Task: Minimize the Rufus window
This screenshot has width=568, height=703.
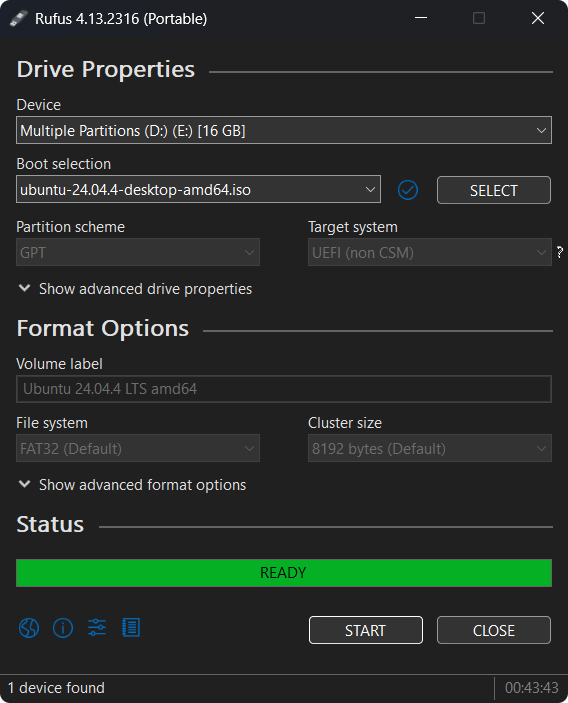Action: (x=421, y=18)
